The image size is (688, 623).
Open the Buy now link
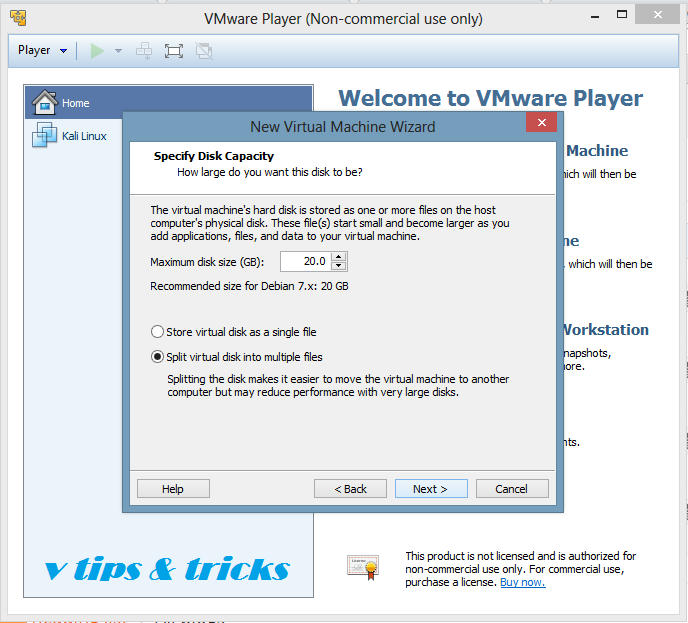[x=523, y=582]
